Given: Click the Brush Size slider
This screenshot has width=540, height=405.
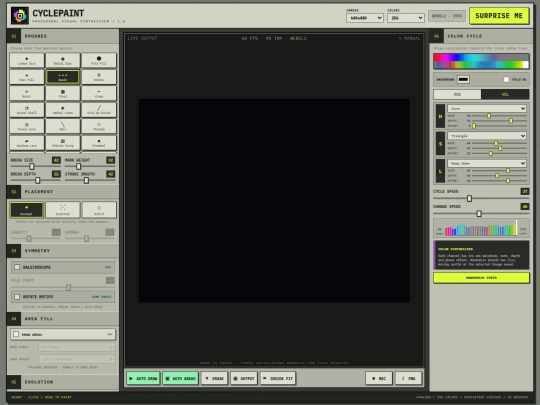Looking at the screenshot, I should pos(35,166).
